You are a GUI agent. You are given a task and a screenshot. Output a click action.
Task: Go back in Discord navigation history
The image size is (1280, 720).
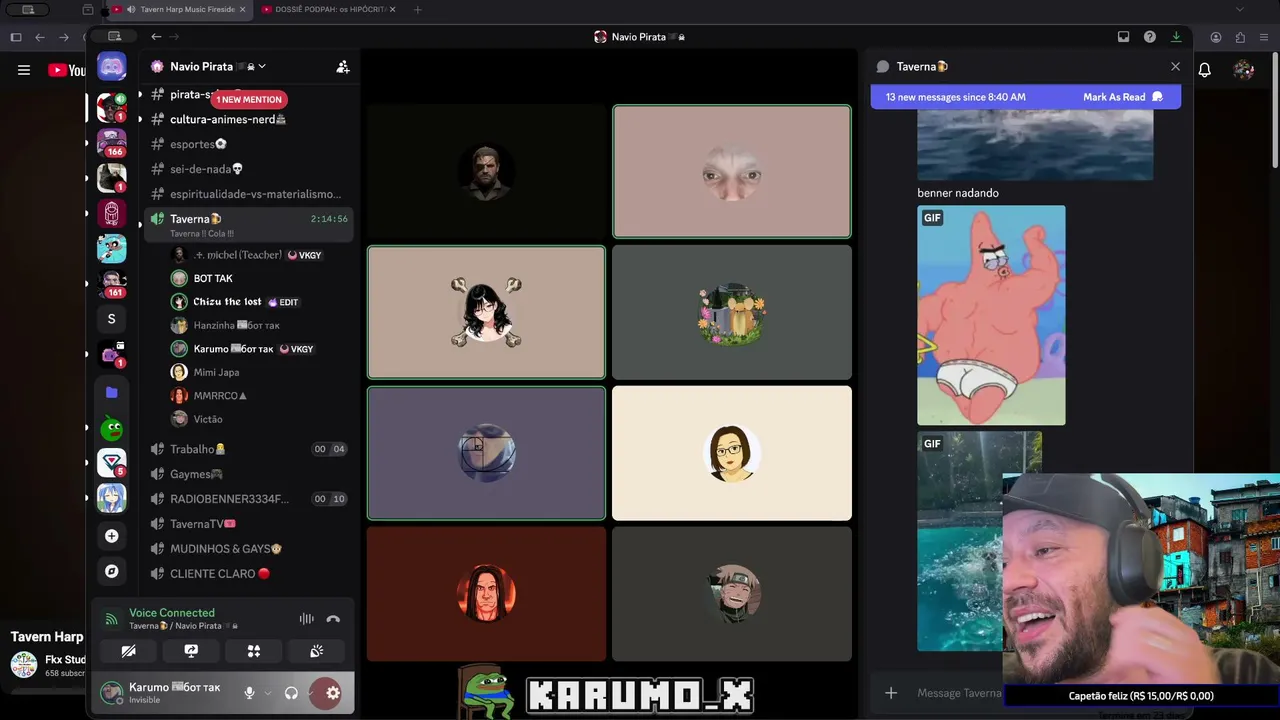point(156,37)
